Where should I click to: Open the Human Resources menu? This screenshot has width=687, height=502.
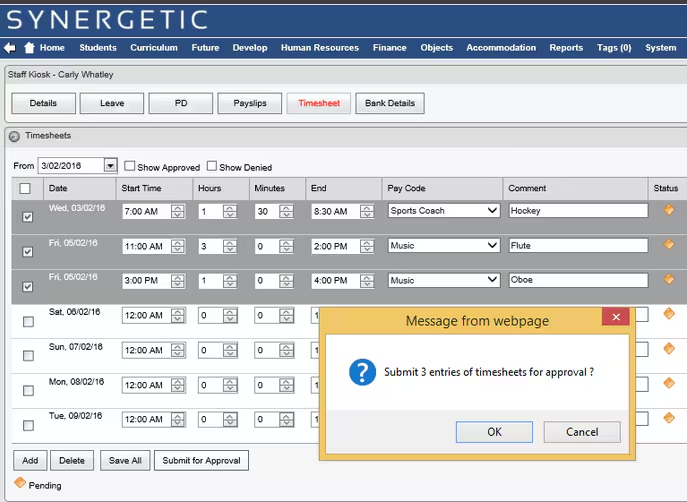point(320,48)
